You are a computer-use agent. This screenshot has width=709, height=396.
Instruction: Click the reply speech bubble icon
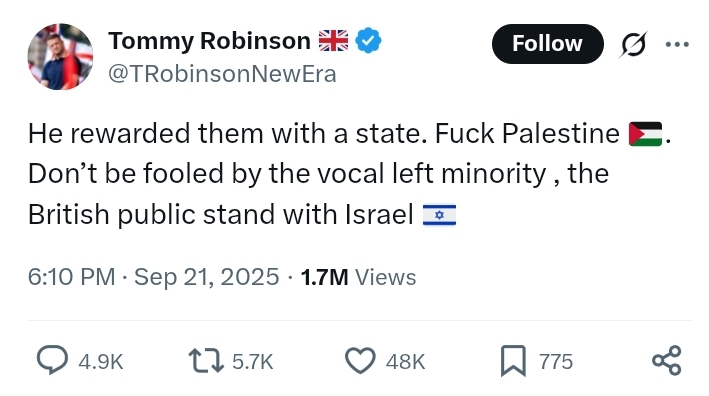point(52,360)
